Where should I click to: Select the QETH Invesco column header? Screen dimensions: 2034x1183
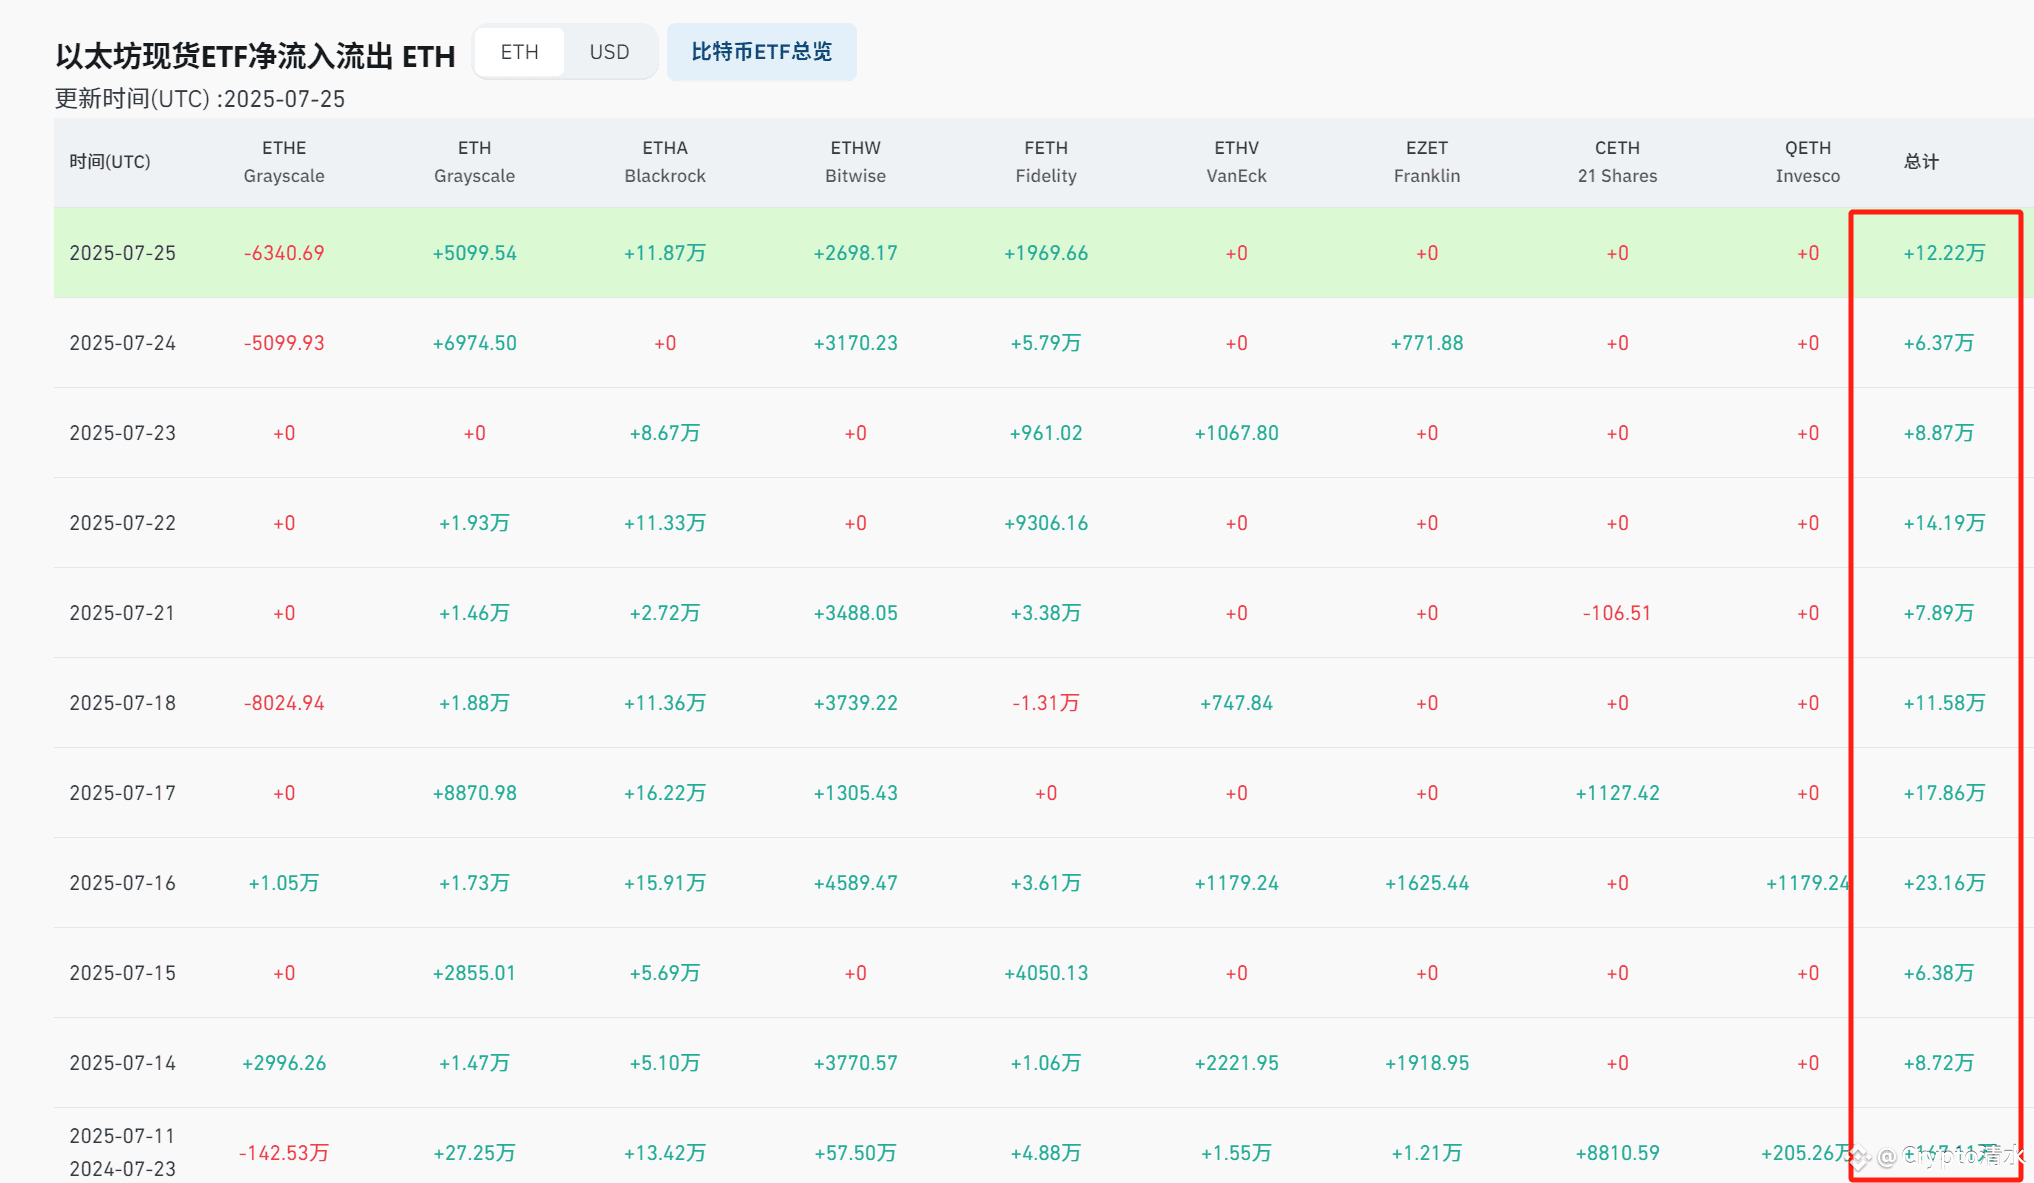click(1808, 162)
